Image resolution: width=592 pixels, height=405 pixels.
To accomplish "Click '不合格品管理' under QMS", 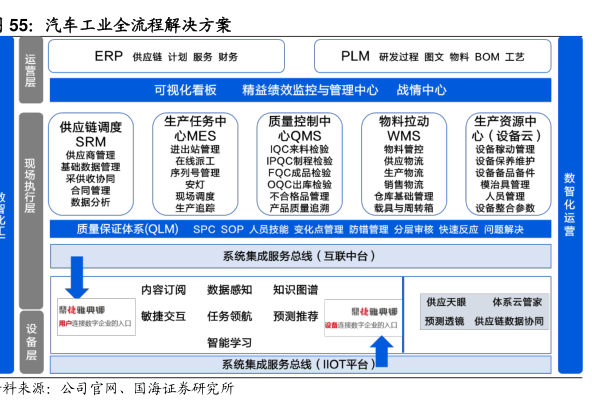I will click(x=299, y=196).
